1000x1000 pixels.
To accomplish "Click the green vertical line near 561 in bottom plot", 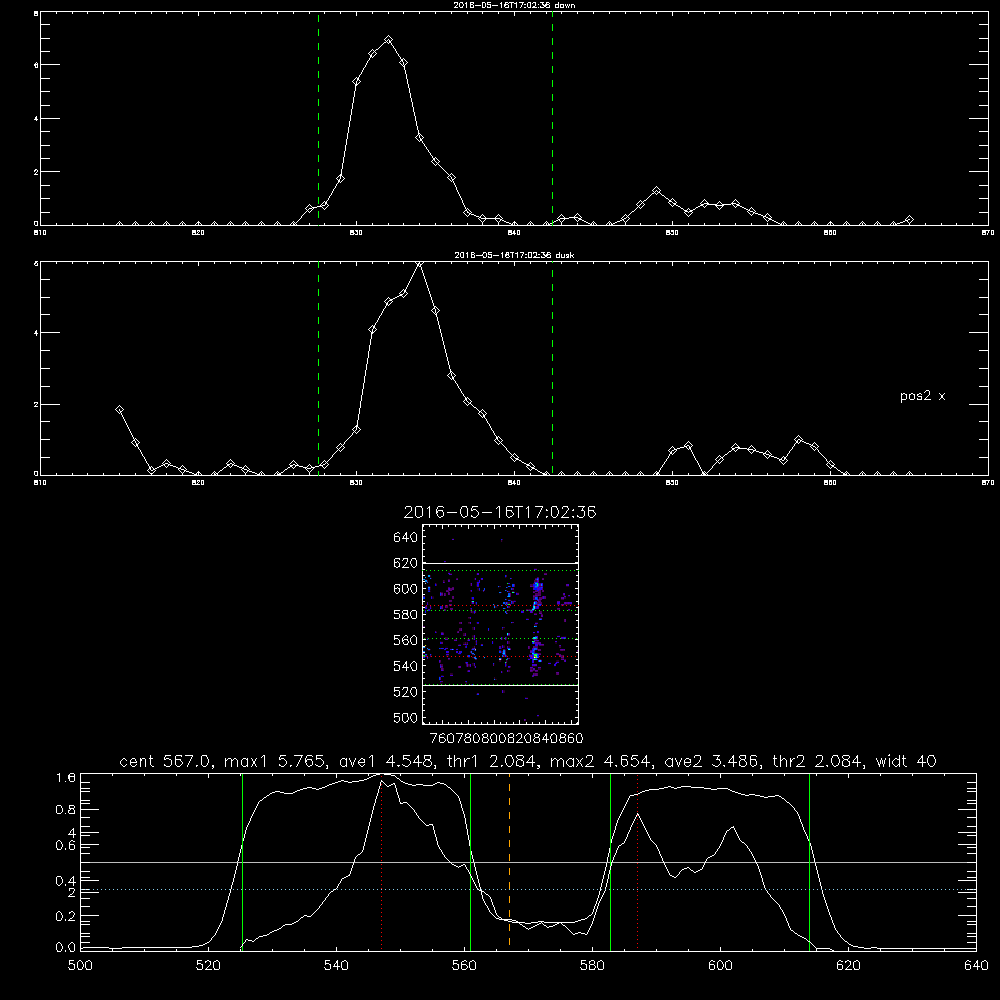I will coord(470,862).
